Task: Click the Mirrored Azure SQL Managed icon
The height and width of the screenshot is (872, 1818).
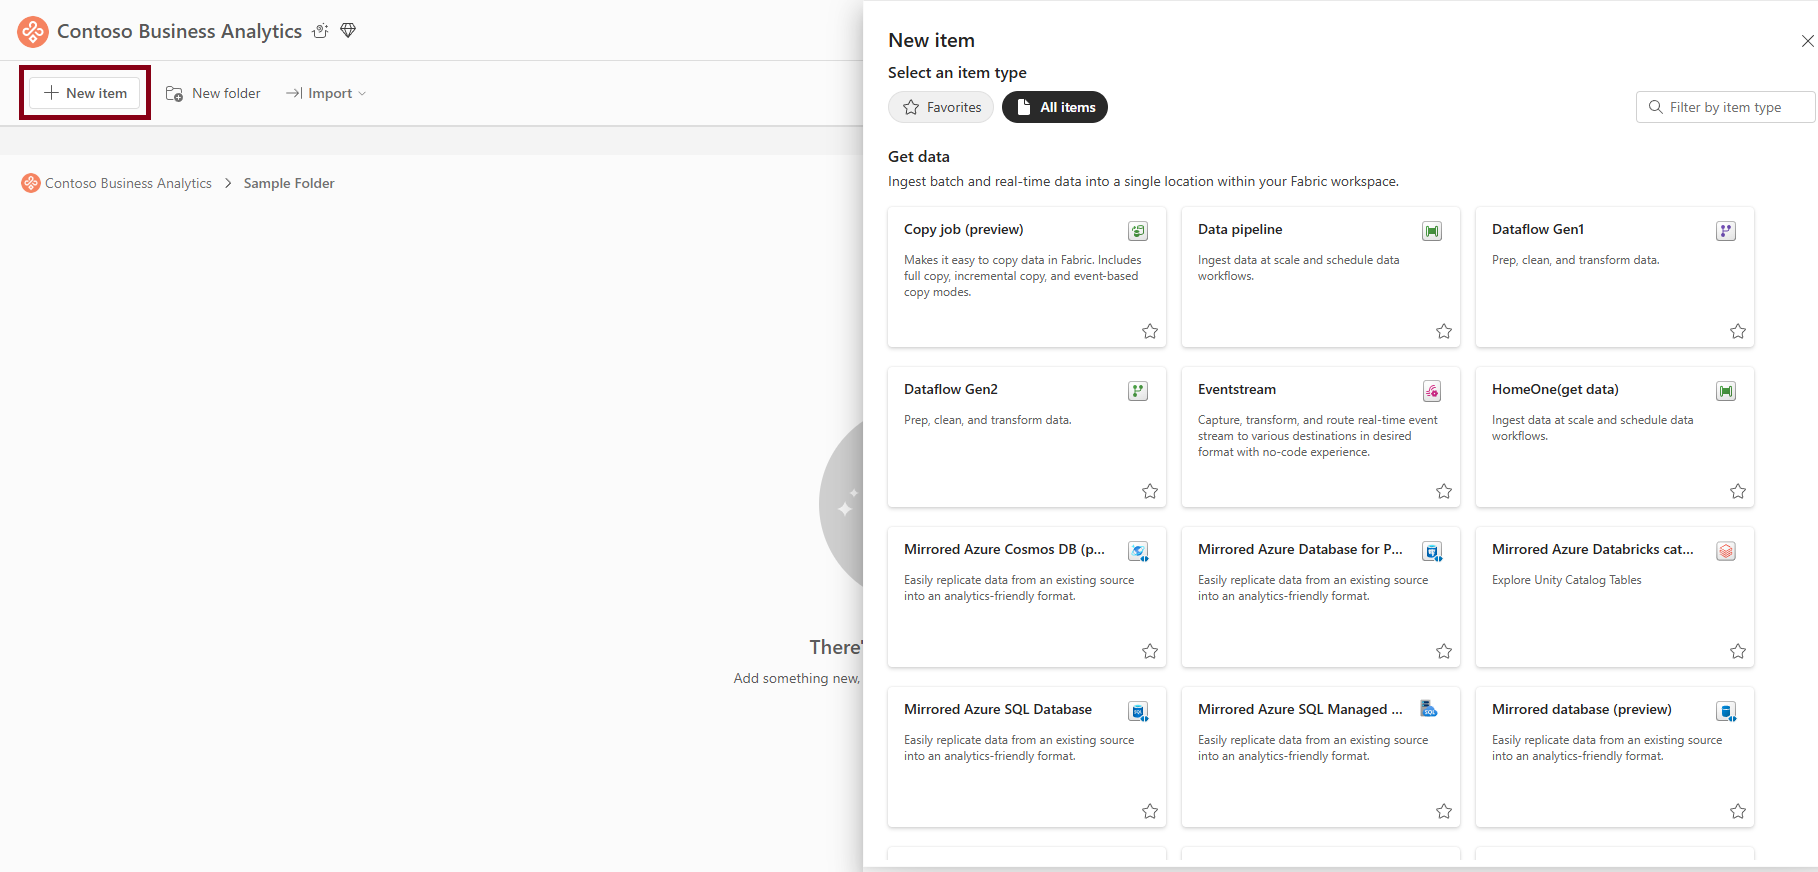Action: tap(1430, 710)
